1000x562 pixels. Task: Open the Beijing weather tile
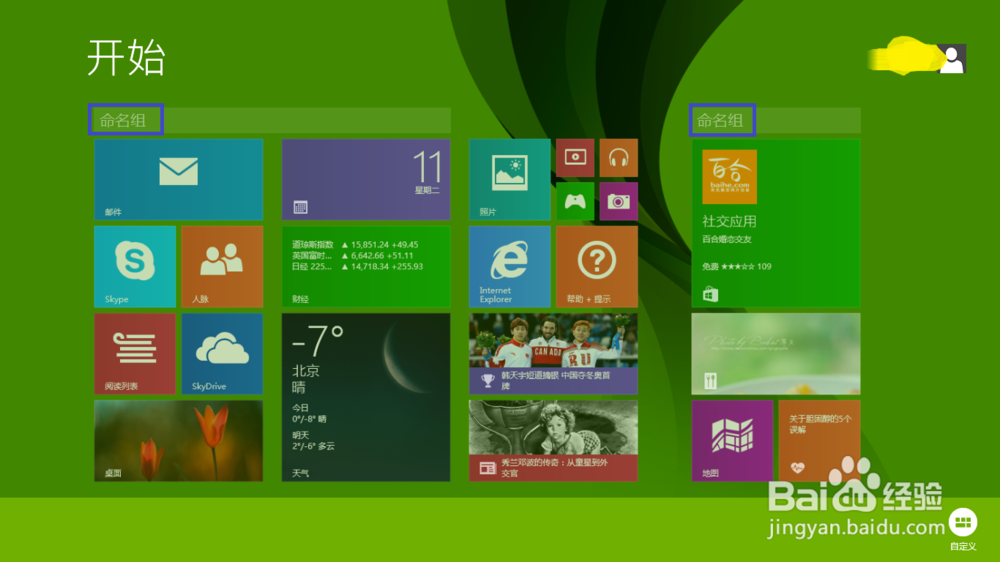pyautogui.click(x=366, y=397)
